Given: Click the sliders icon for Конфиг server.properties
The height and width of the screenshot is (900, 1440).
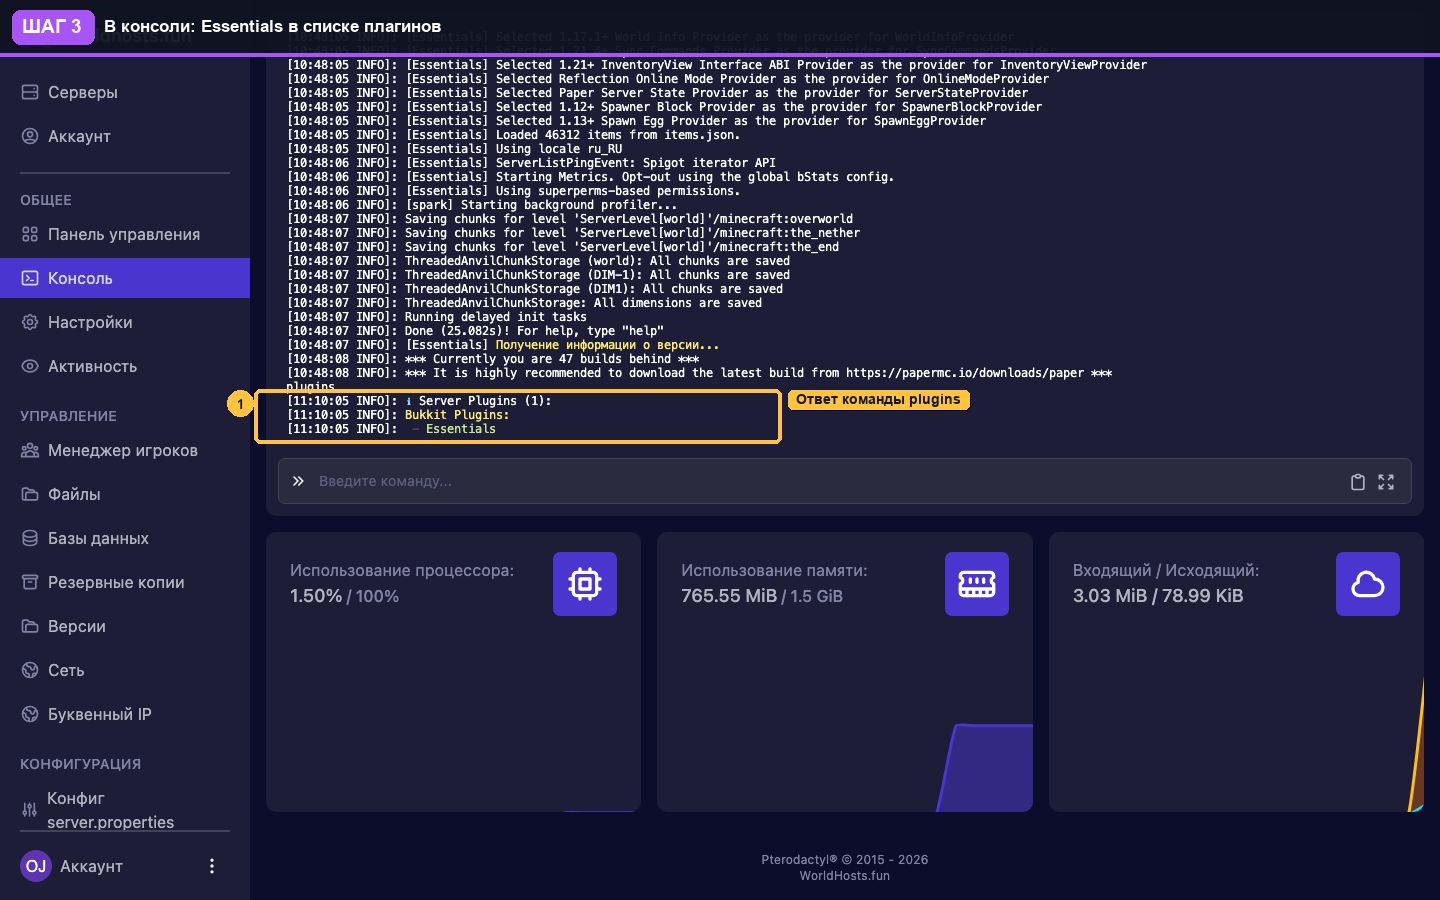Looking at the screenshot, I should point(29,810).
